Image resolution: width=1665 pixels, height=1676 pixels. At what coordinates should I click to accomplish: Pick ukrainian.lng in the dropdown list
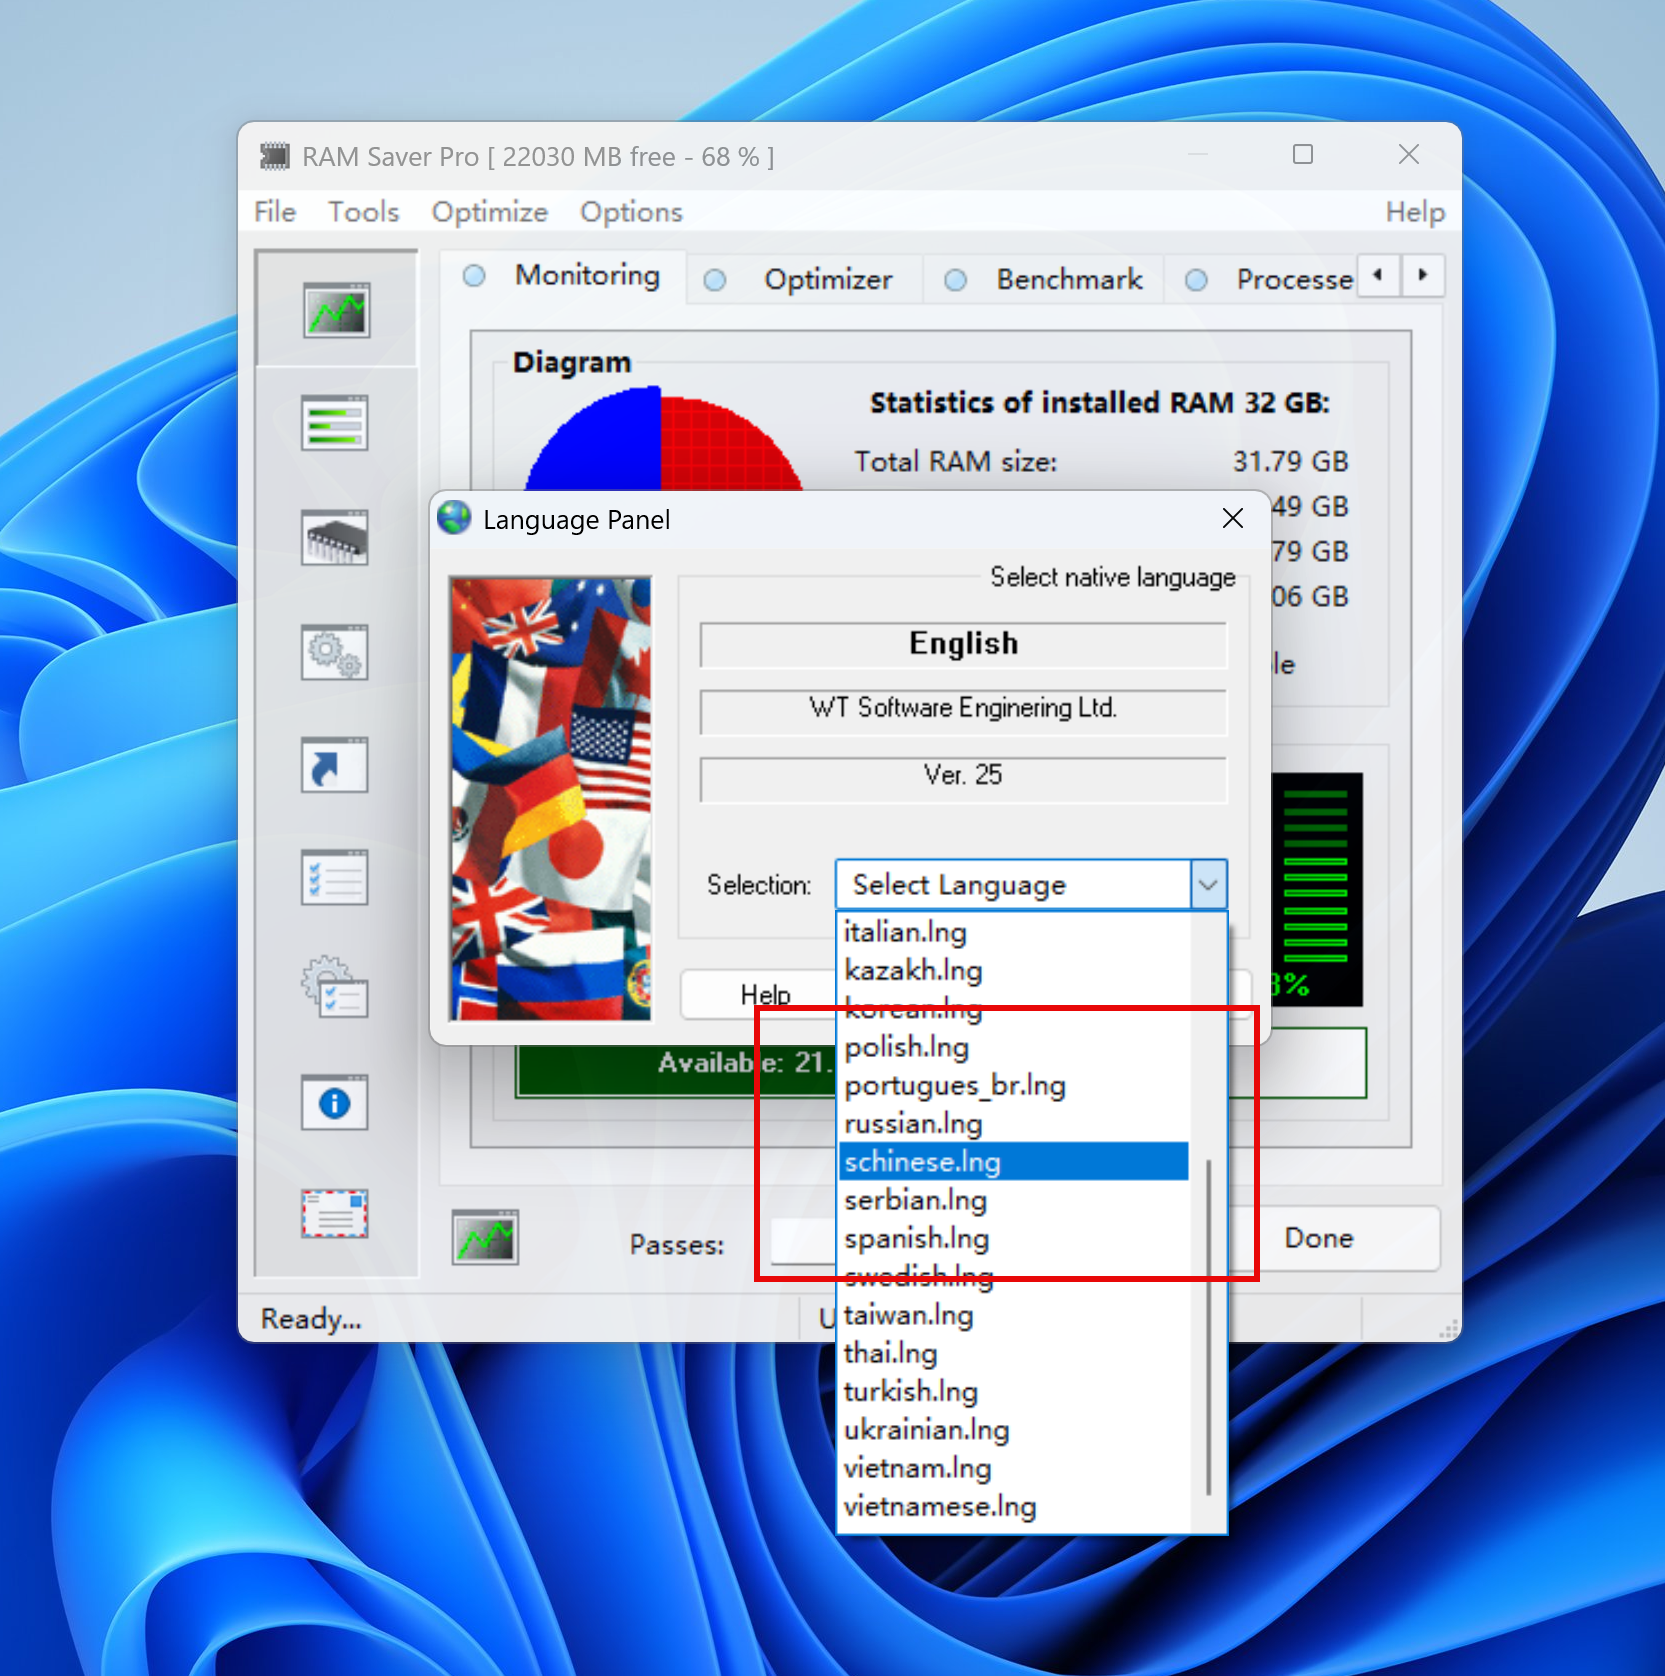pos(926,1430)
